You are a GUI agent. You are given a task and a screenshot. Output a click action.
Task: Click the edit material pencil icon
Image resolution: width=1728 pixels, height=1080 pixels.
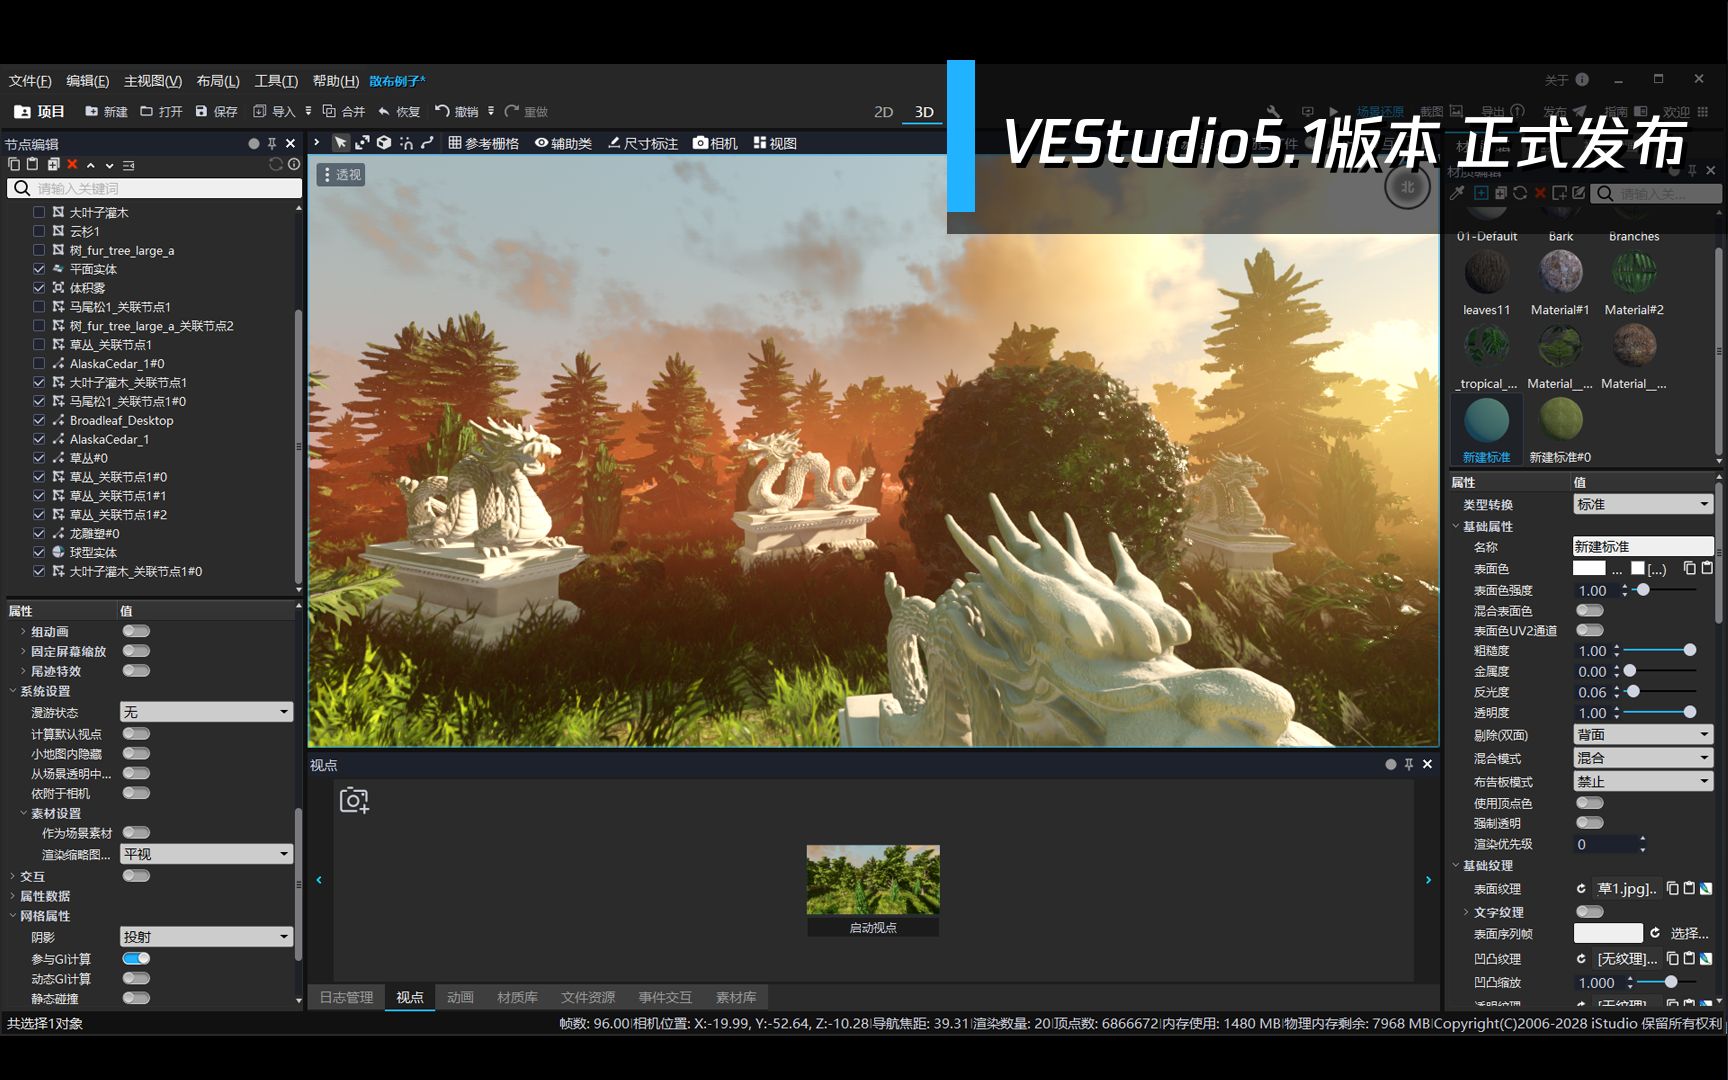pyautogui.click(x=1579, y=193)
